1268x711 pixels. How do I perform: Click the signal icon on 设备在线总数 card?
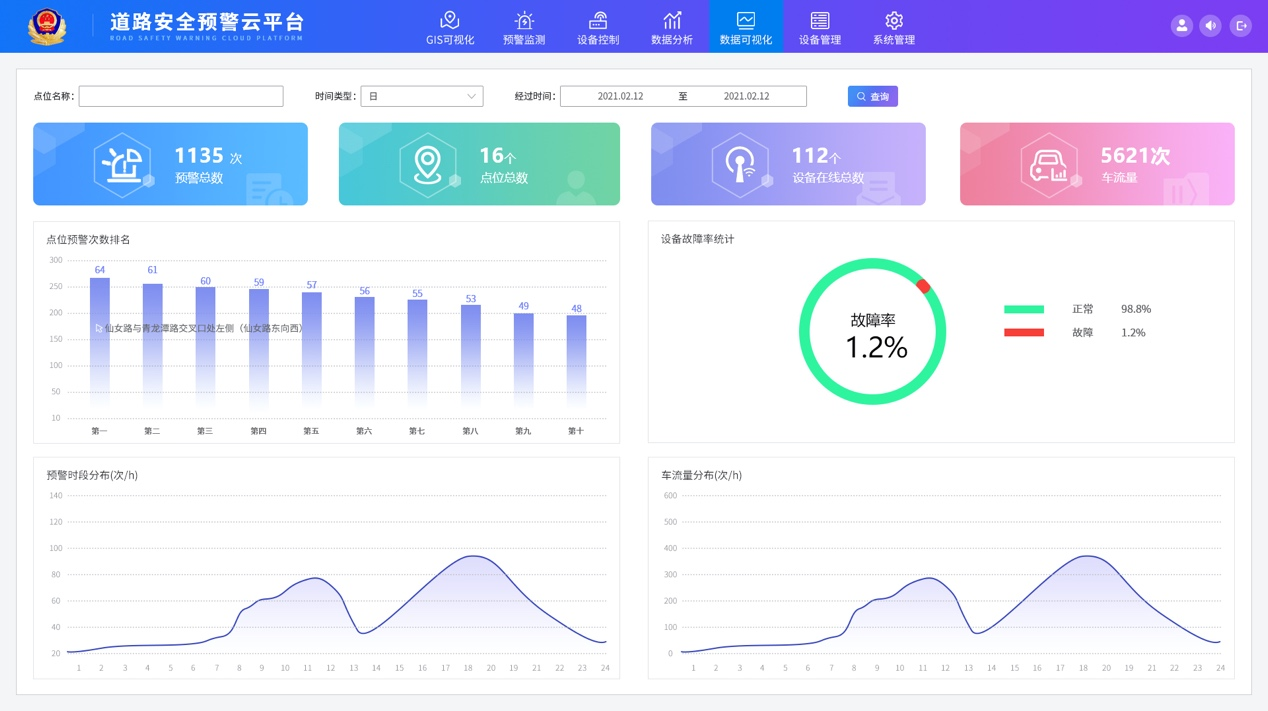point(740,165)
